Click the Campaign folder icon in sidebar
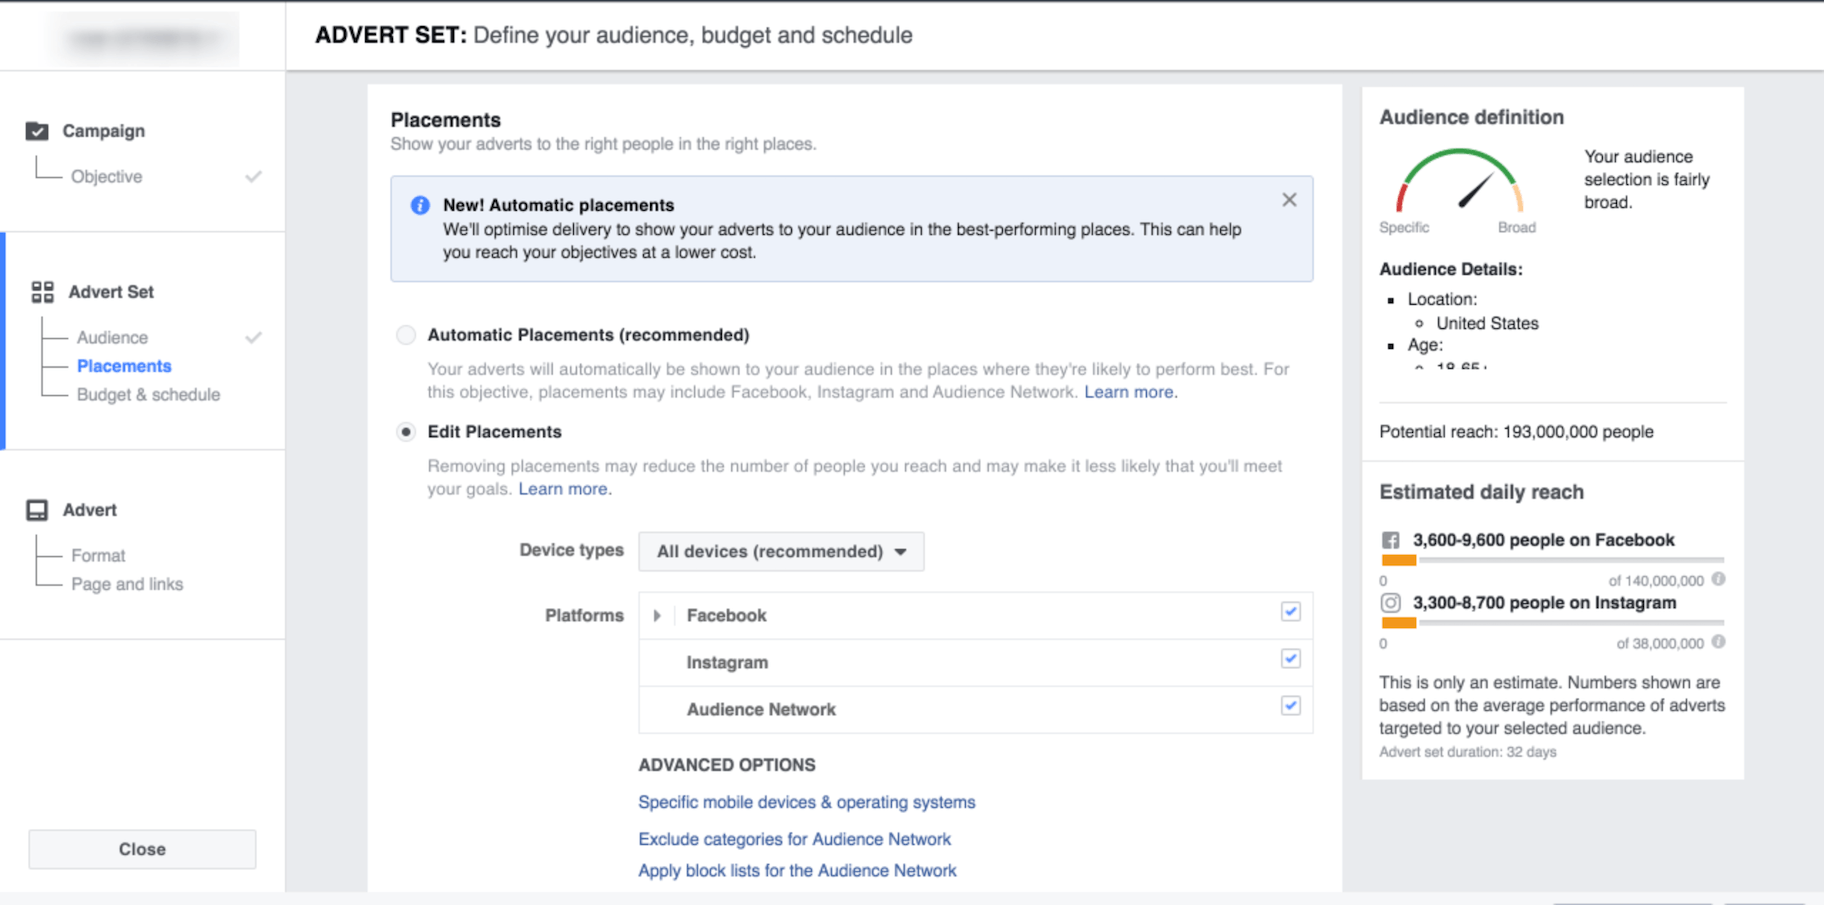 37,131
